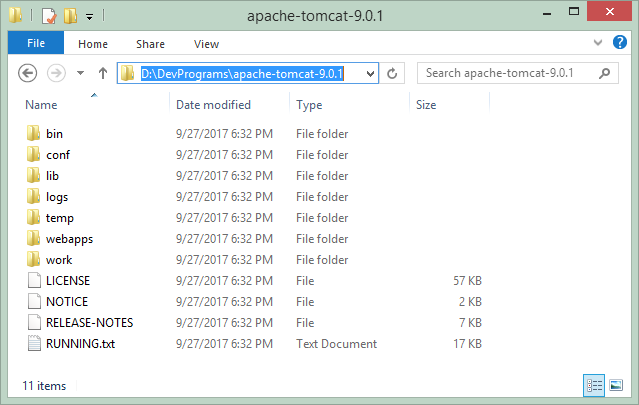639x405 pixels.
Task: Sort by Date modified column header
Action: click(x=213, y=105)
